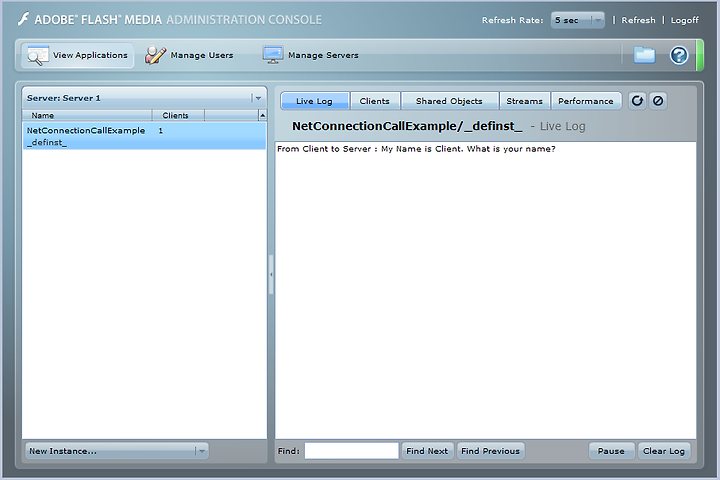The height and width of the screenshot is (480, 720).
Task: Click the Adobe Flash logo icon
Action: coord(23,19)
